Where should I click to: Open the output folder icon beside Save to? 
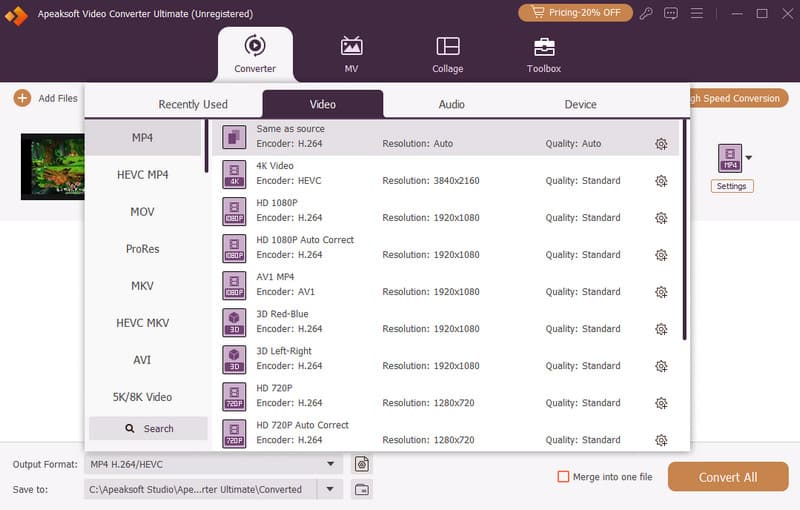tap(362, 489)
